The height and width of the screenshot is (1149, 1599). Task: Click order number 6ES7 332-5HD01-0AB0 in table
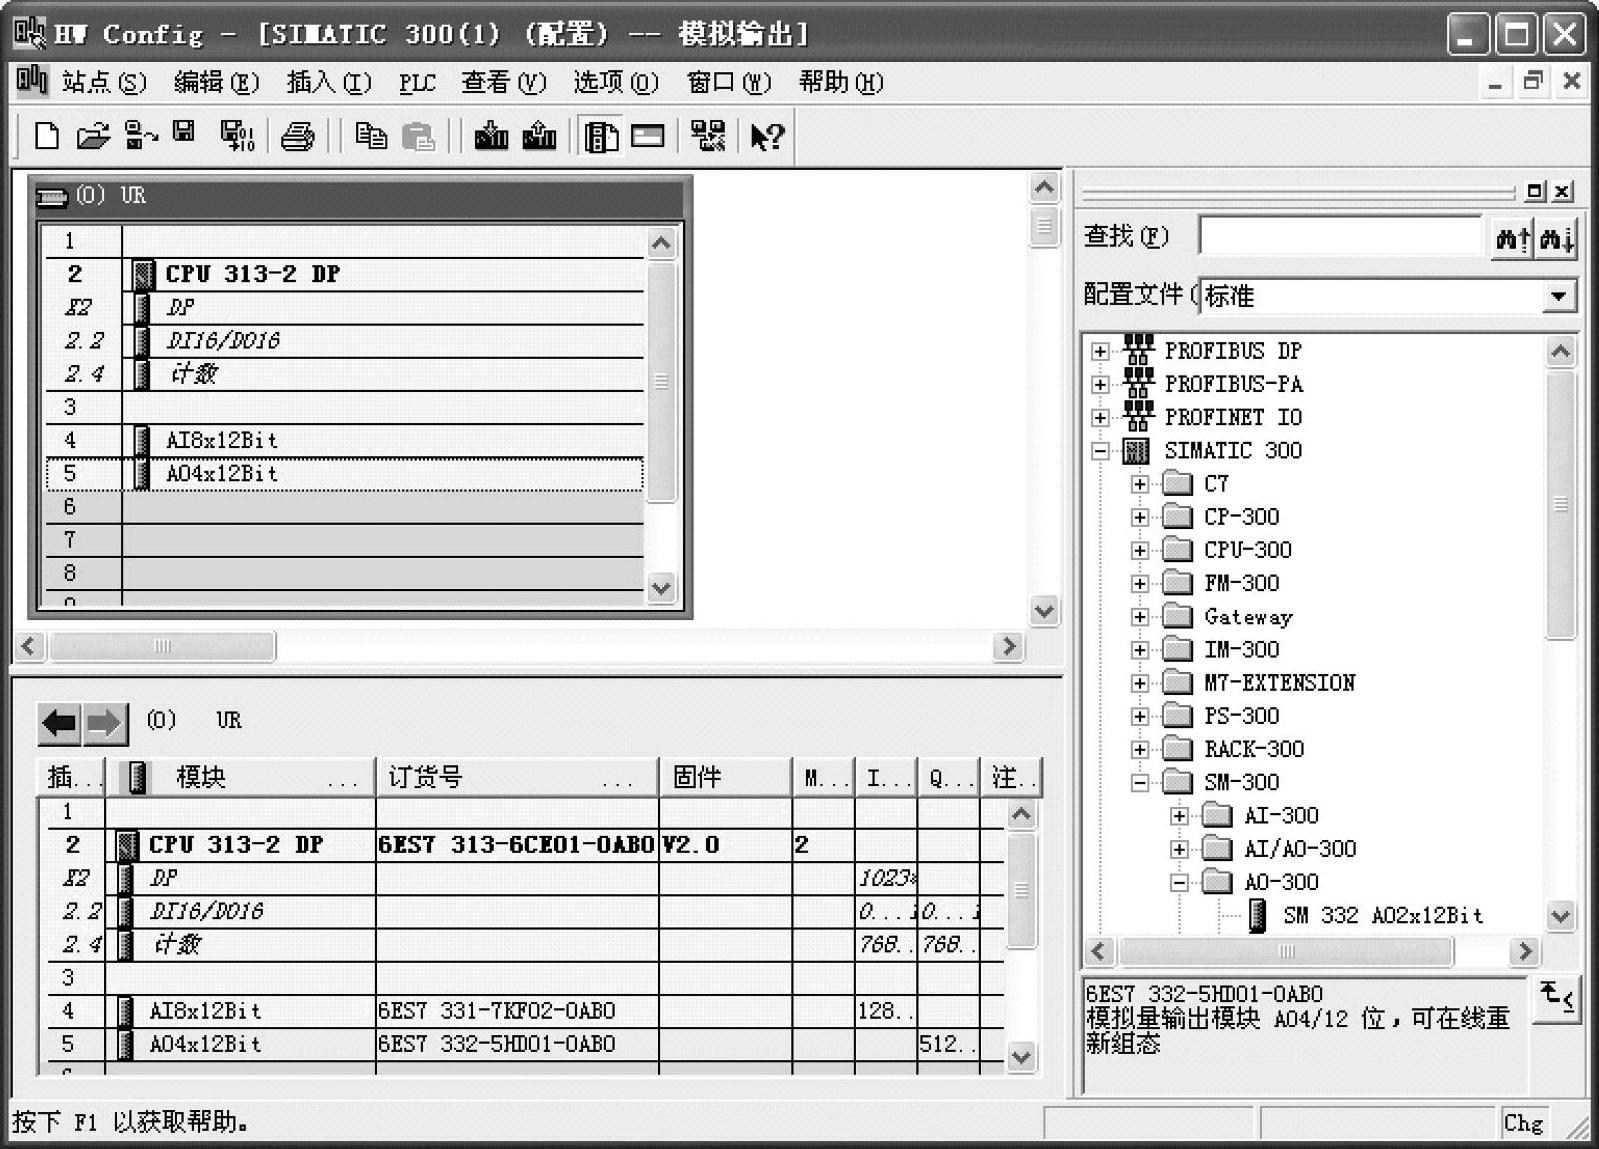click(x=497, y=1044)
